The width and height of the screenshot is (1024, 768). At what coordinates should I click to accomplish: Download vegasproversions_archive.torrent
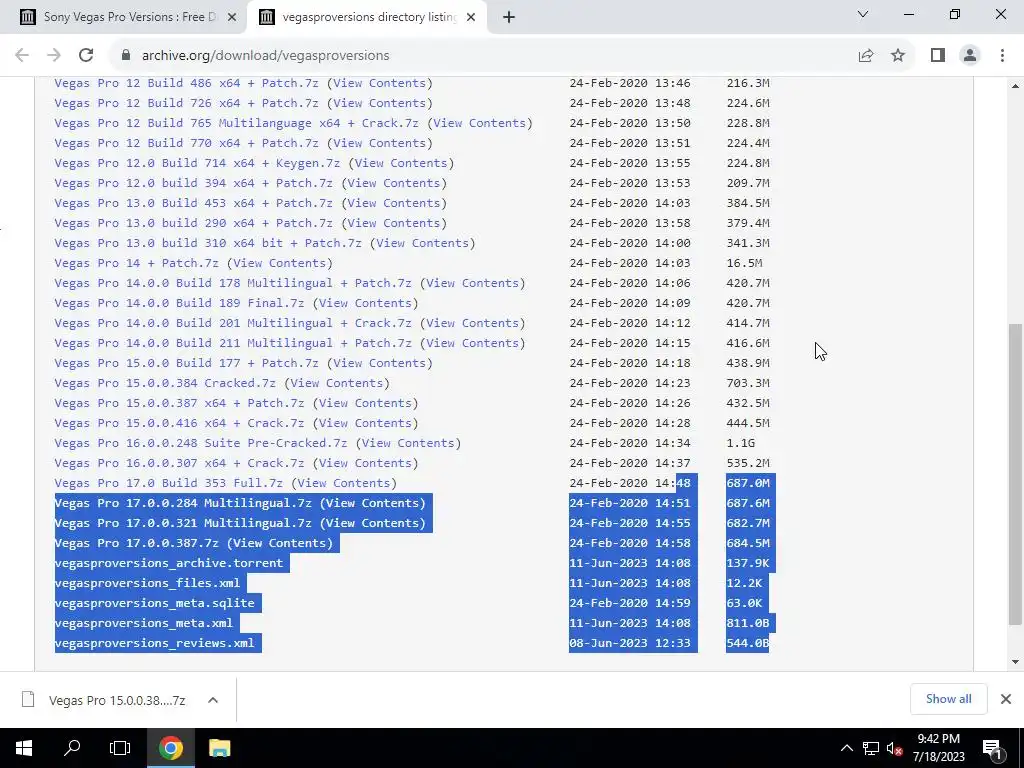point(168,563)
